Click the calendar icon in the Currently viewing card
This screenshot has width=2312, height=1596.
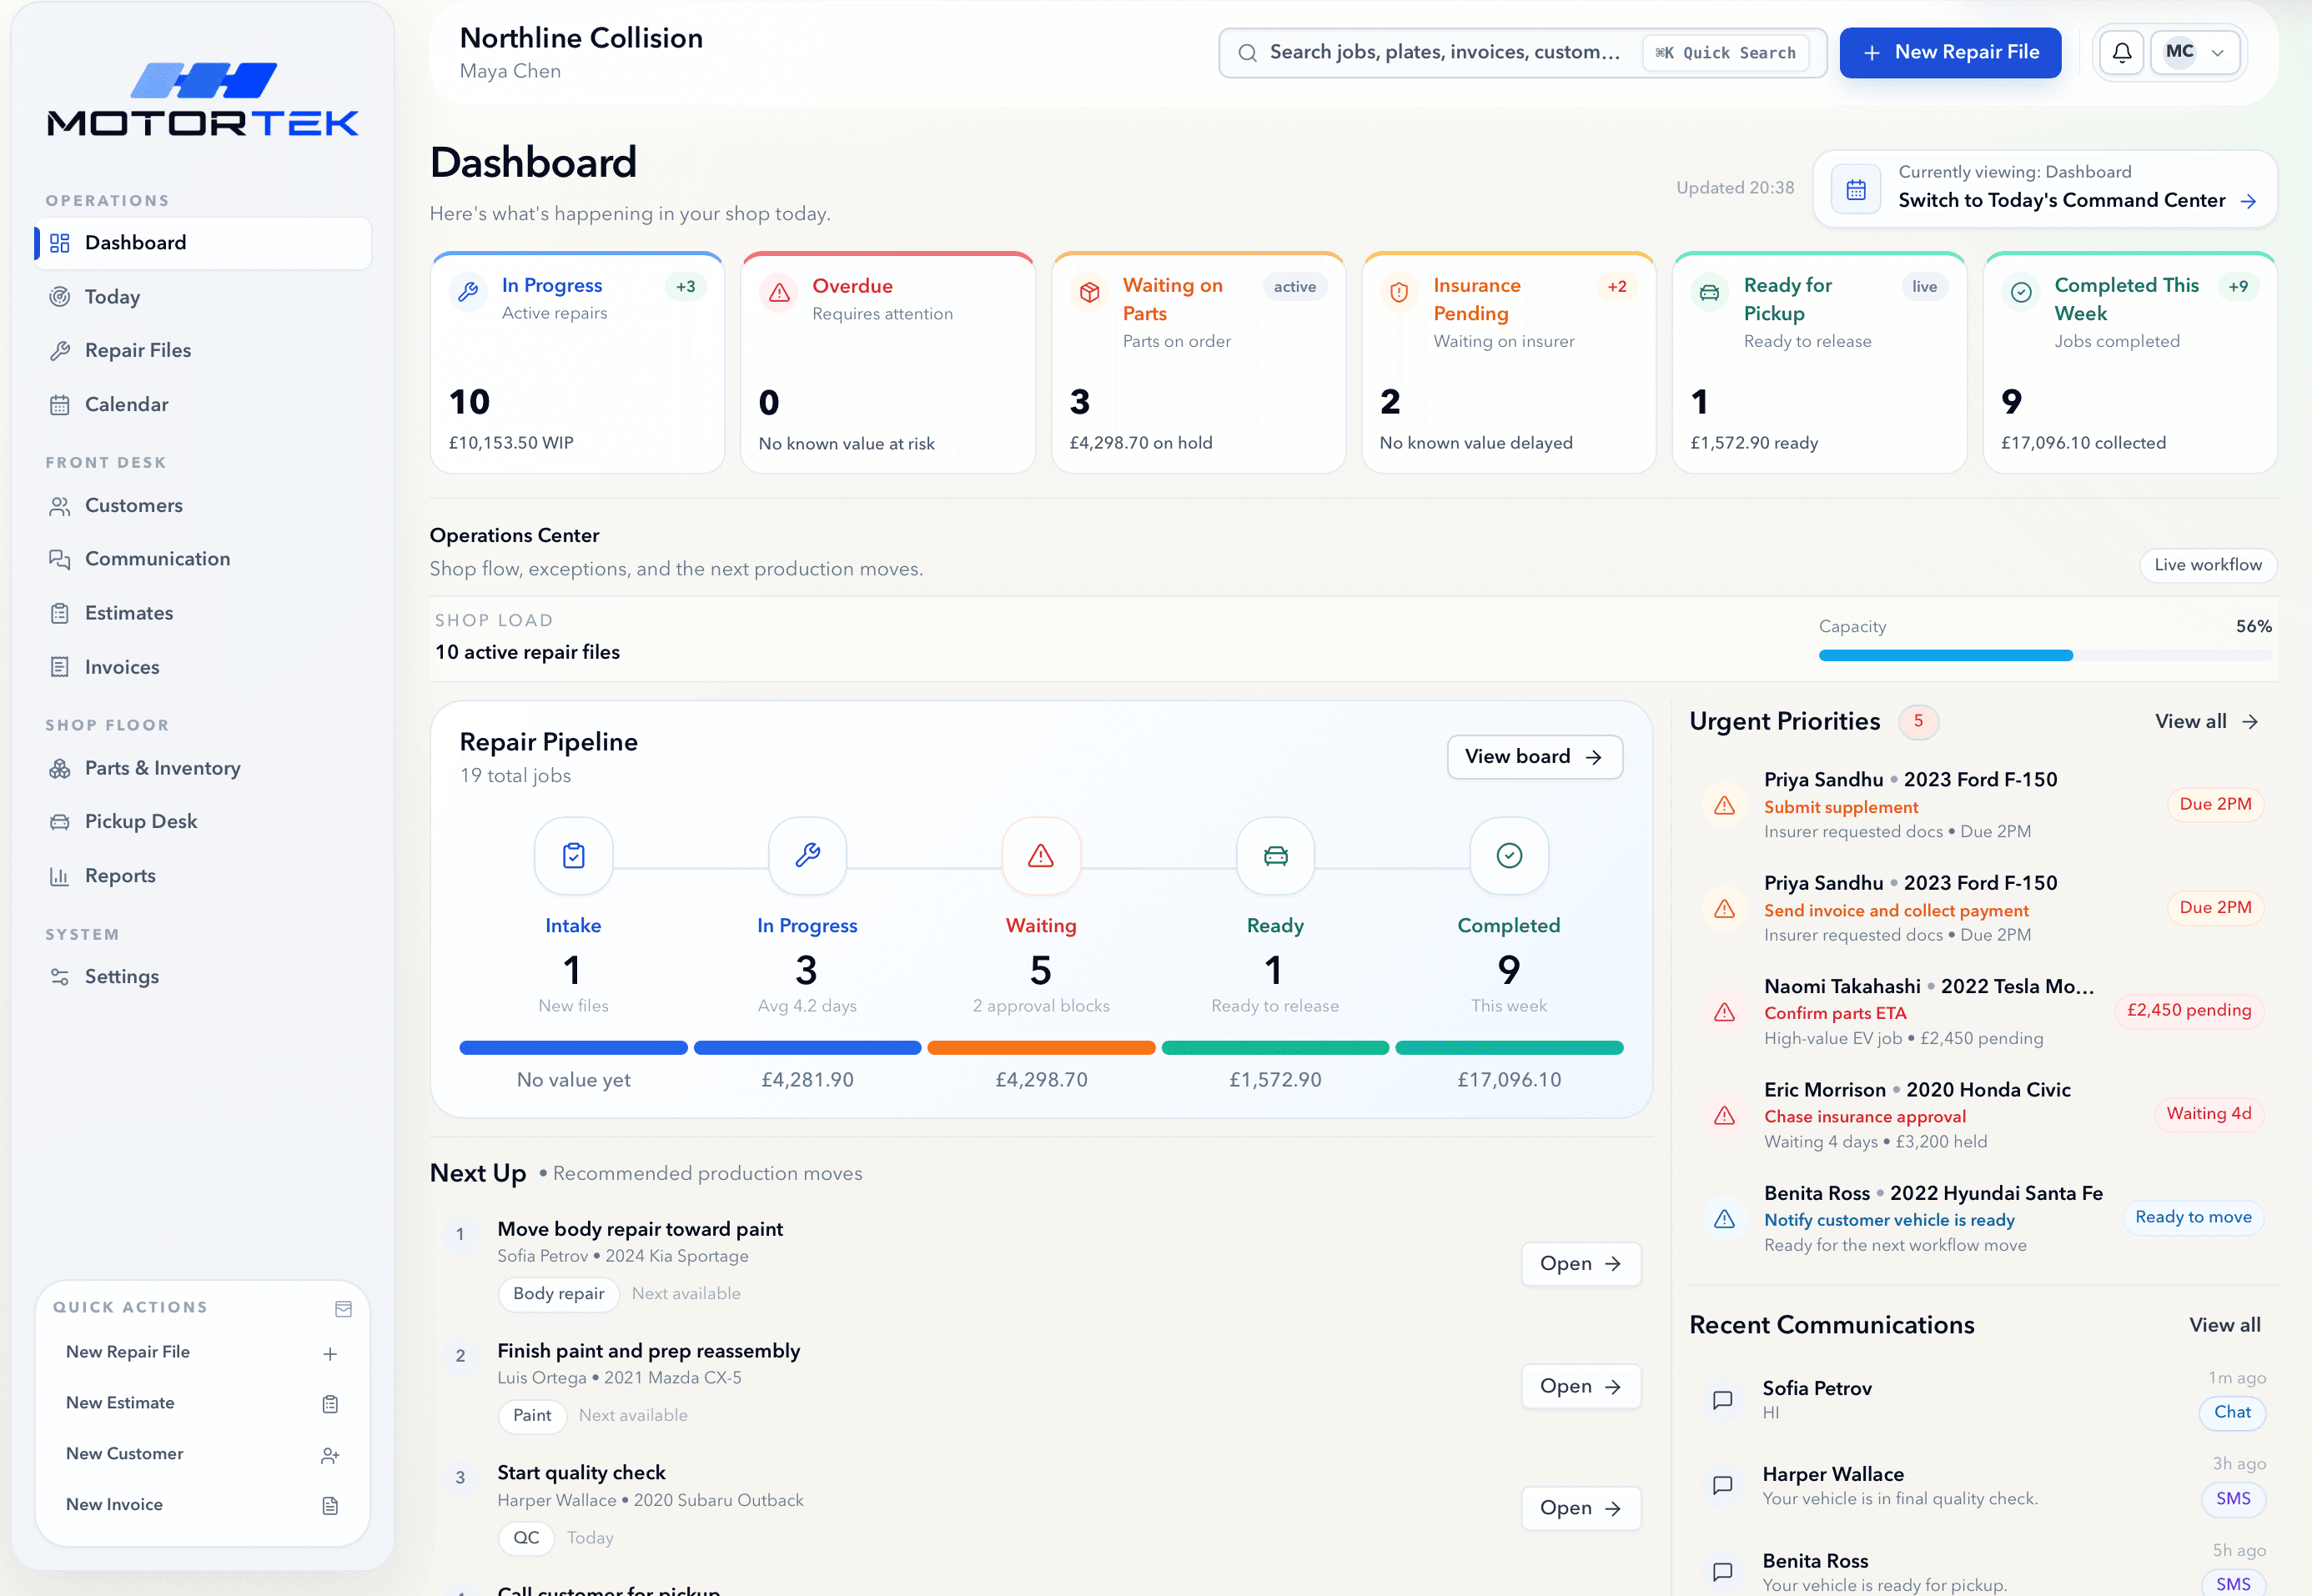1856,189
